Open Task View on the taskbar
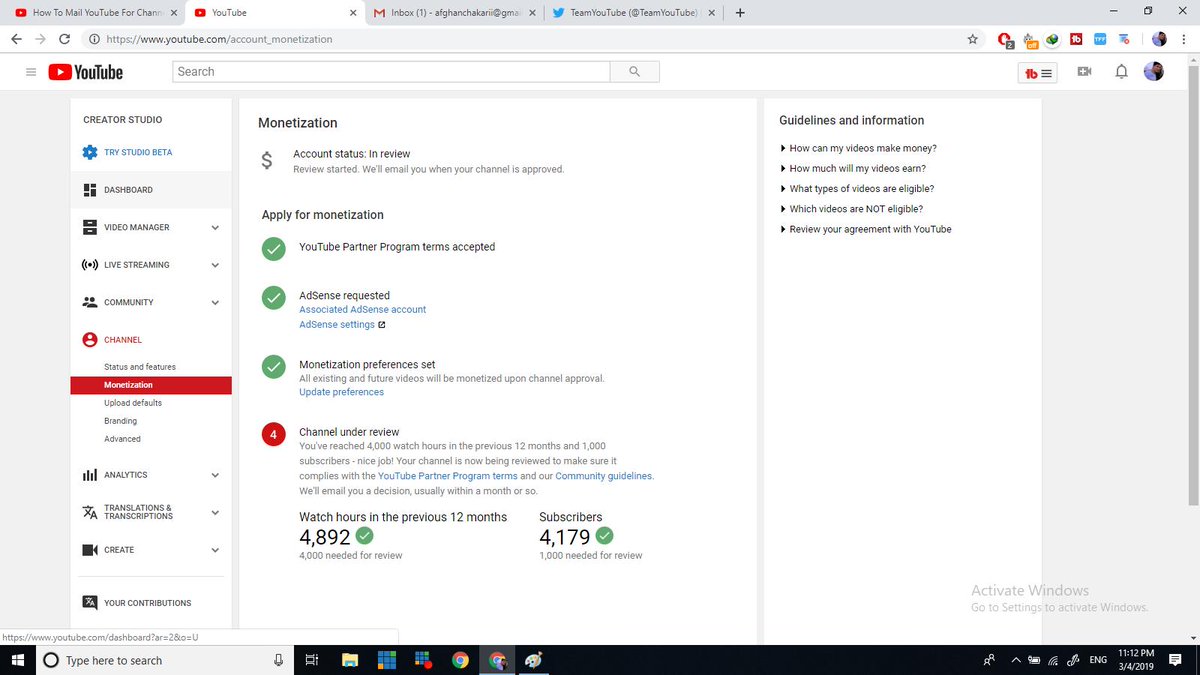 point(312,660)
